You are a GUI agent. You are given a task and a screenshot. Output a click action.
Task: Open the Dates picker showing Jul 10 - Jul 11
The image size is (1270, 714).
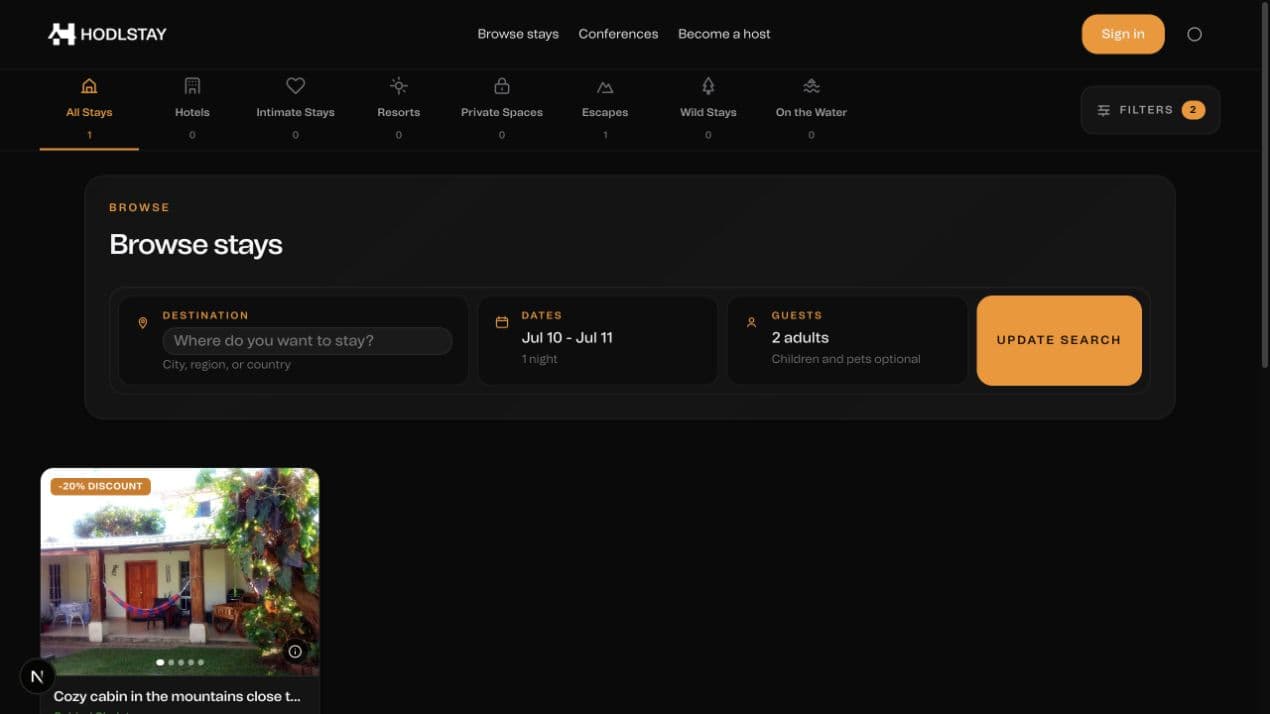point(598,340)
